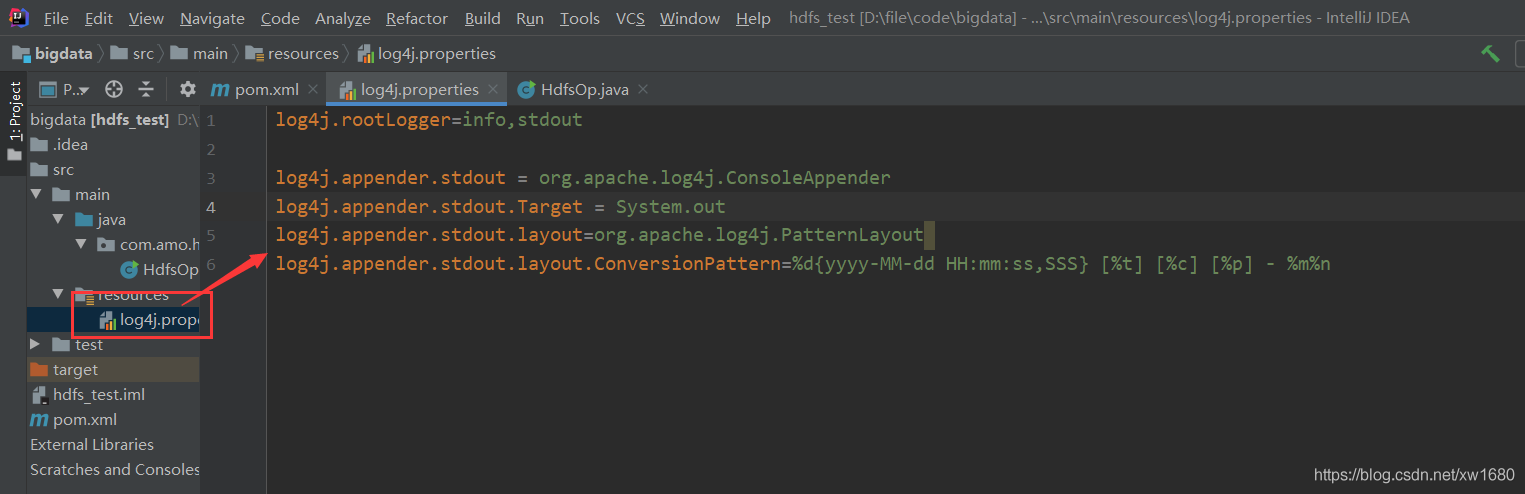1525x494 pixels.
Task: Click the folder icon in left tool strip
Action: 14,155
